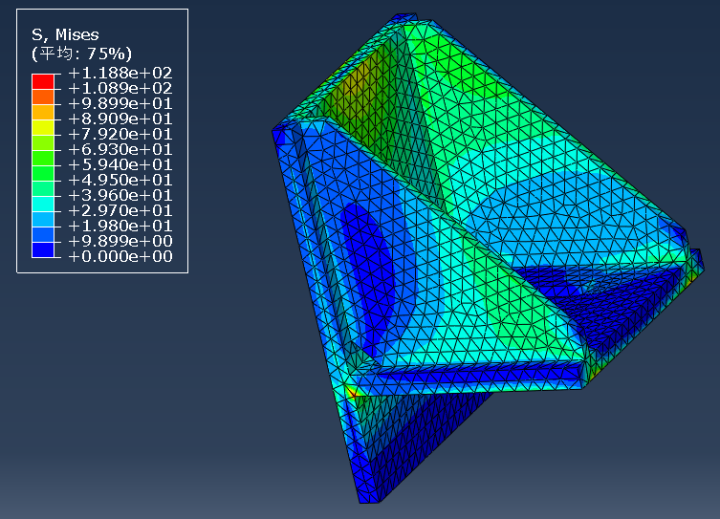Click the light blue legend swatch
This screenshot has height=519, width=720.
[43, 219]
